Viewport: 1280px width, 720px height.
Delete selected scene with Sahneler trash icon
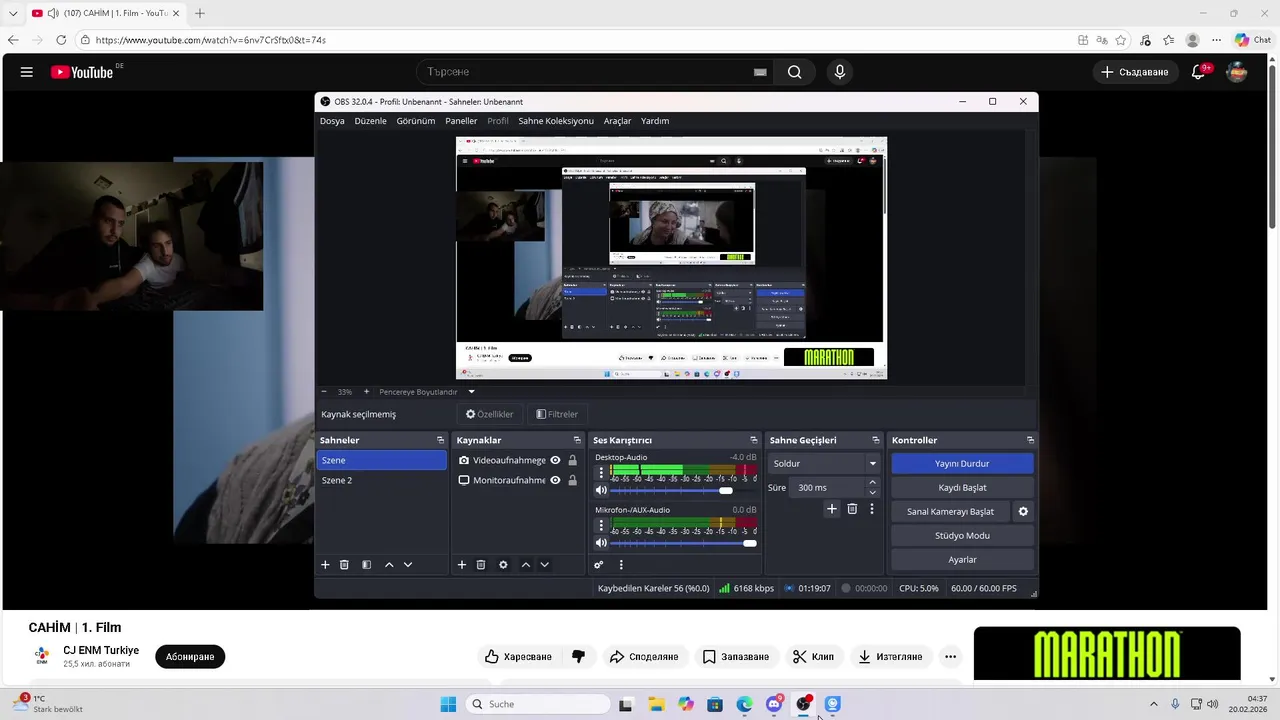344,565
